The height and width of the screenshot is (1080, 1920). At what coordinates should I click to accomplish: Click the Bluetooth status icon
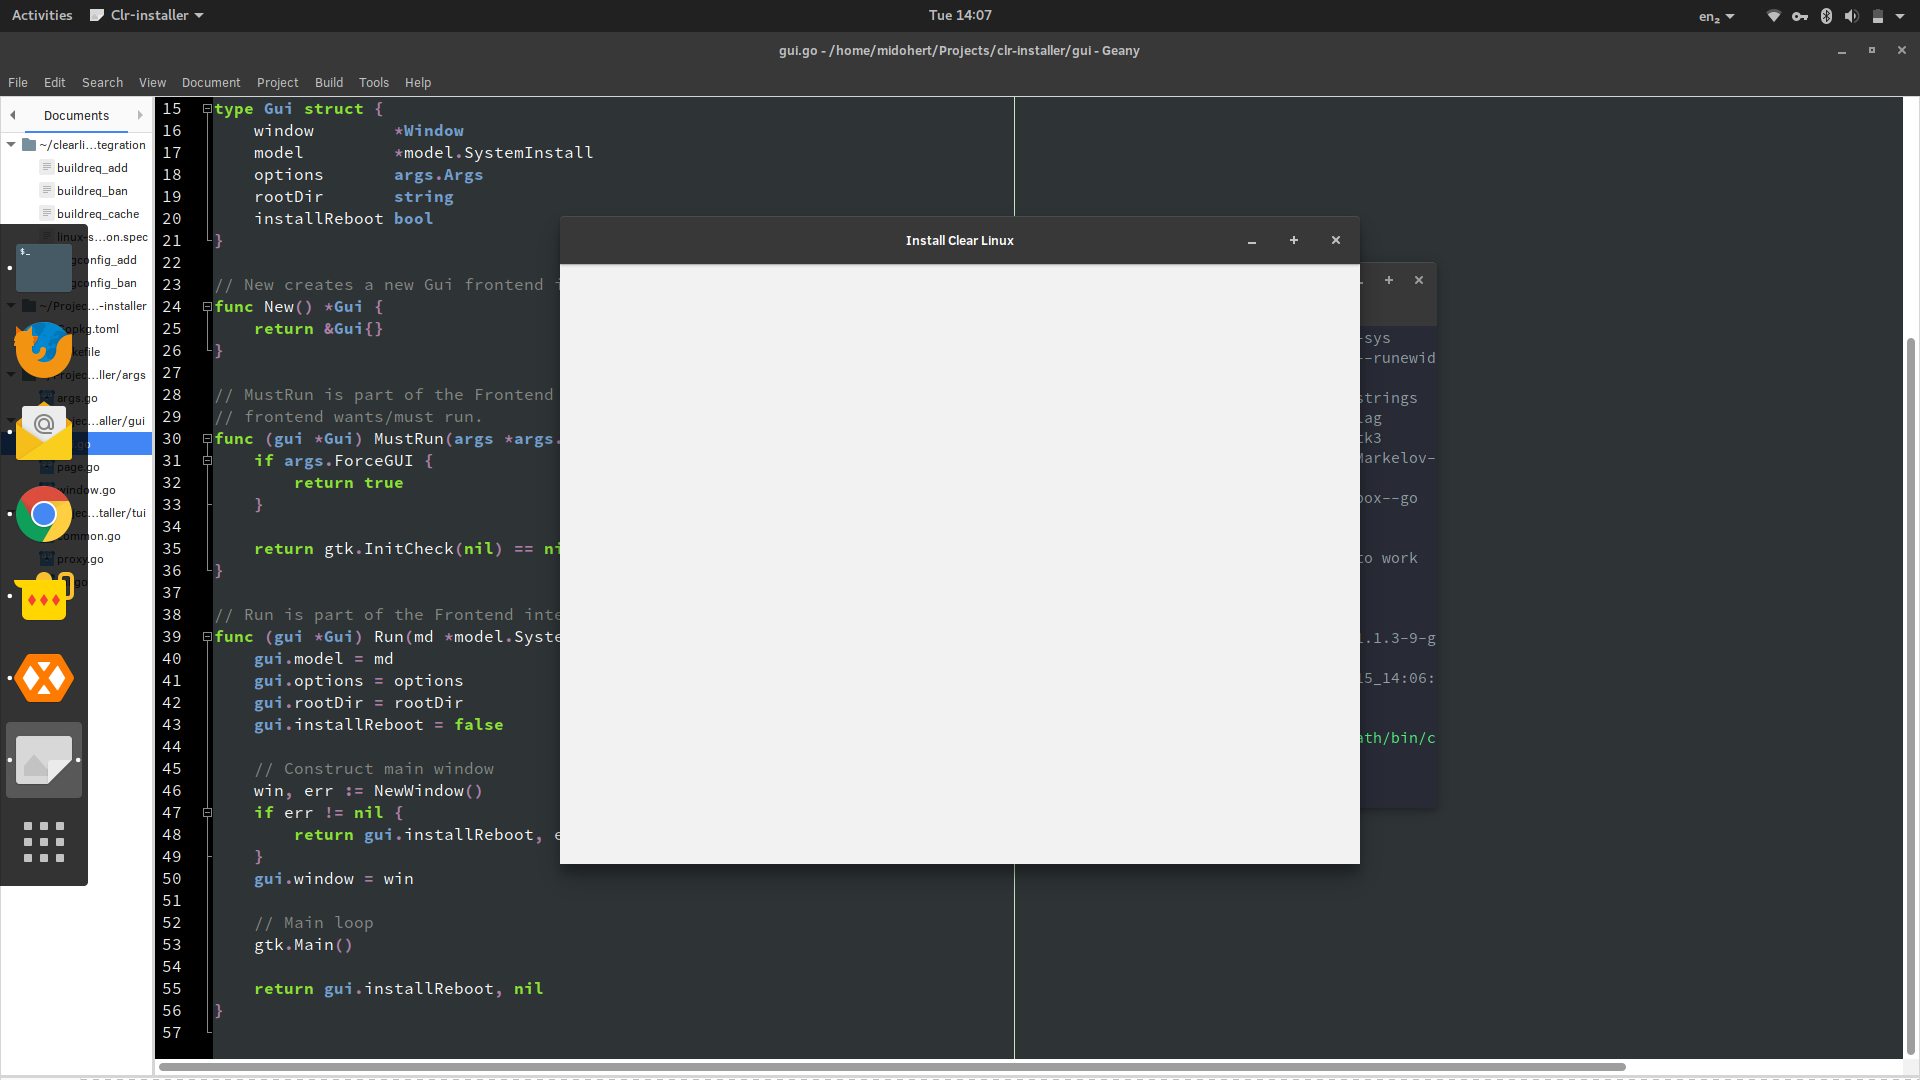(x=1826, y=16)
